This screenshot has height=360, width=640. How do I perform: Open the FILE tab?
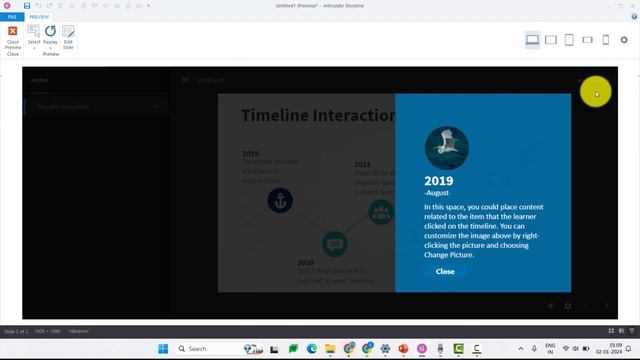click(x=12, y=17)
